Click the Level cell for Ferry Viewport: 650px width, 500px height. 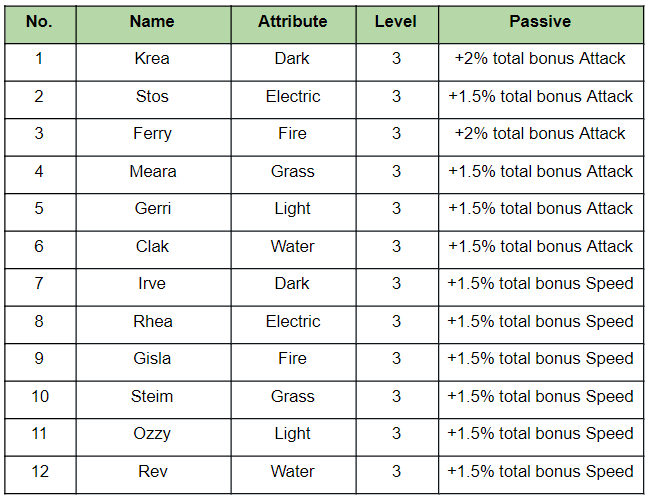396,134
